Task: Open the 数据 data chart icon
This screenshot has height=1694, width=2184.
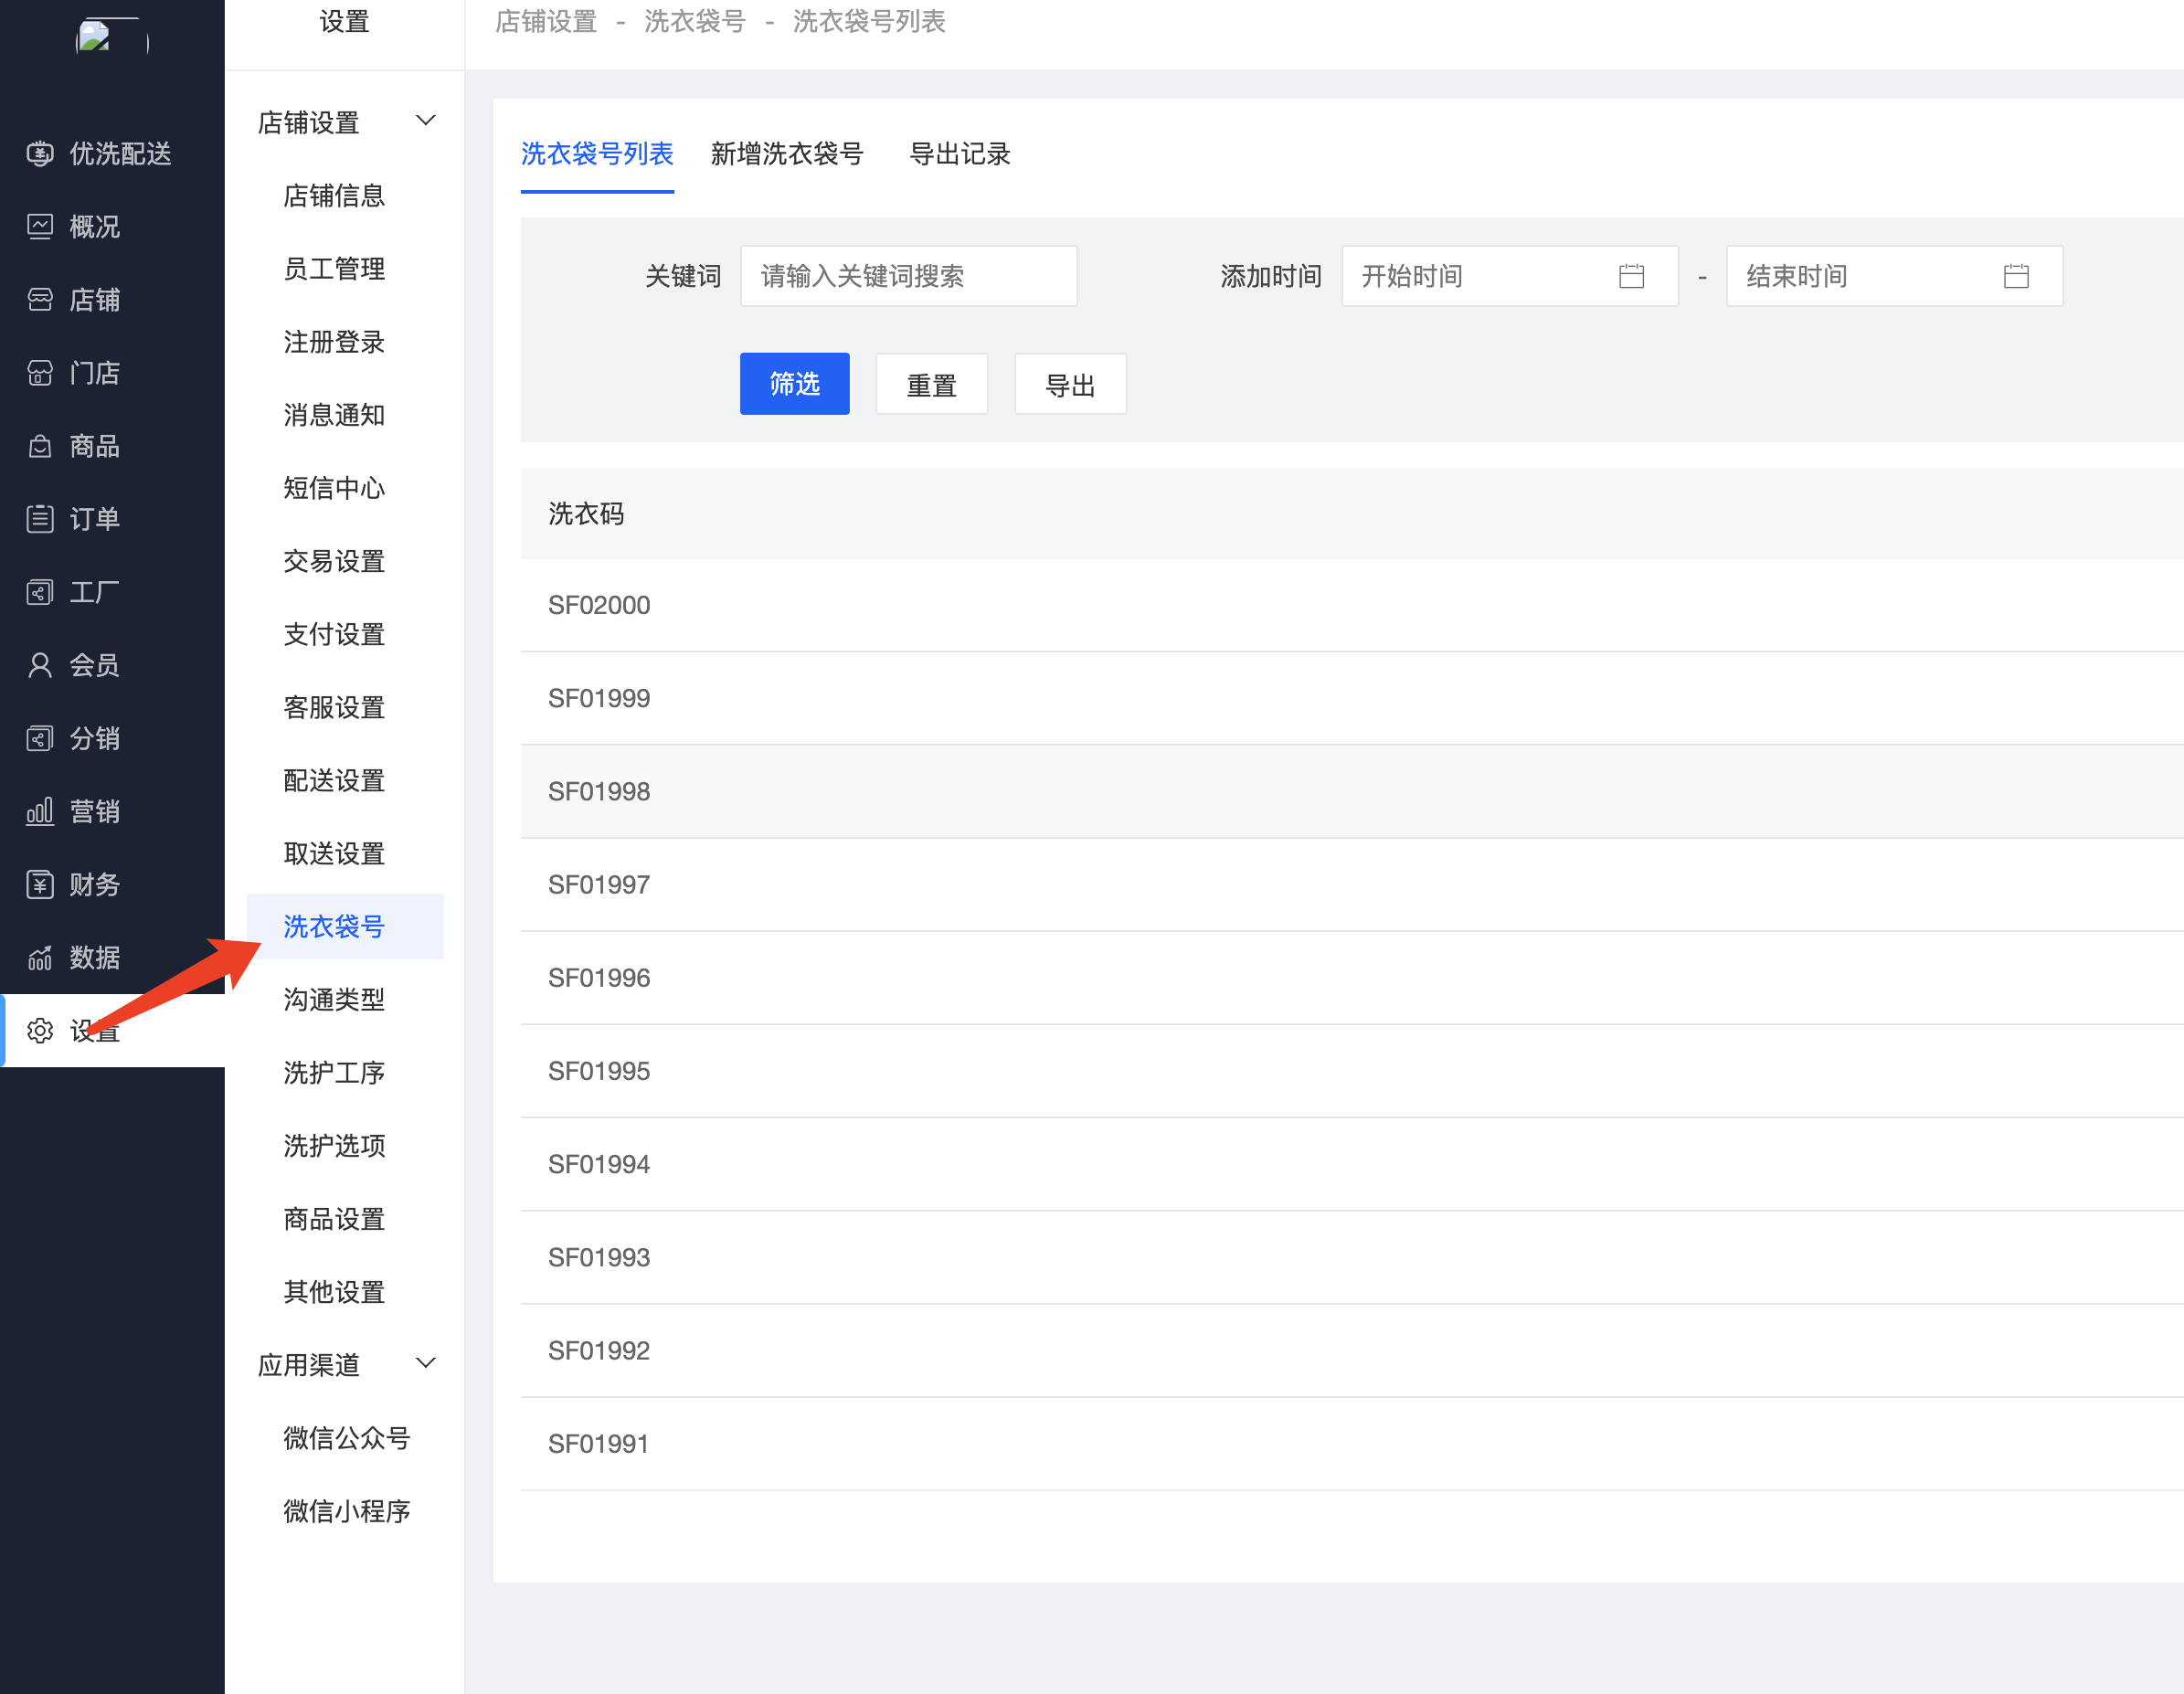Action: point(40,957)
